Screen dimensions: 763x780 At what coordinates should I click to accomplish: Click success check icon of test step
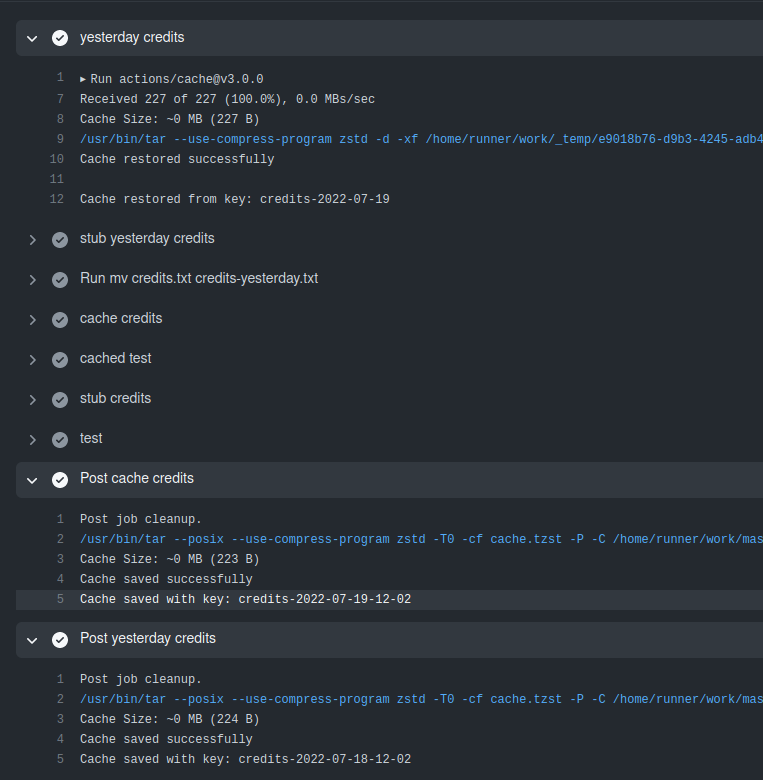tap(60, 440)
